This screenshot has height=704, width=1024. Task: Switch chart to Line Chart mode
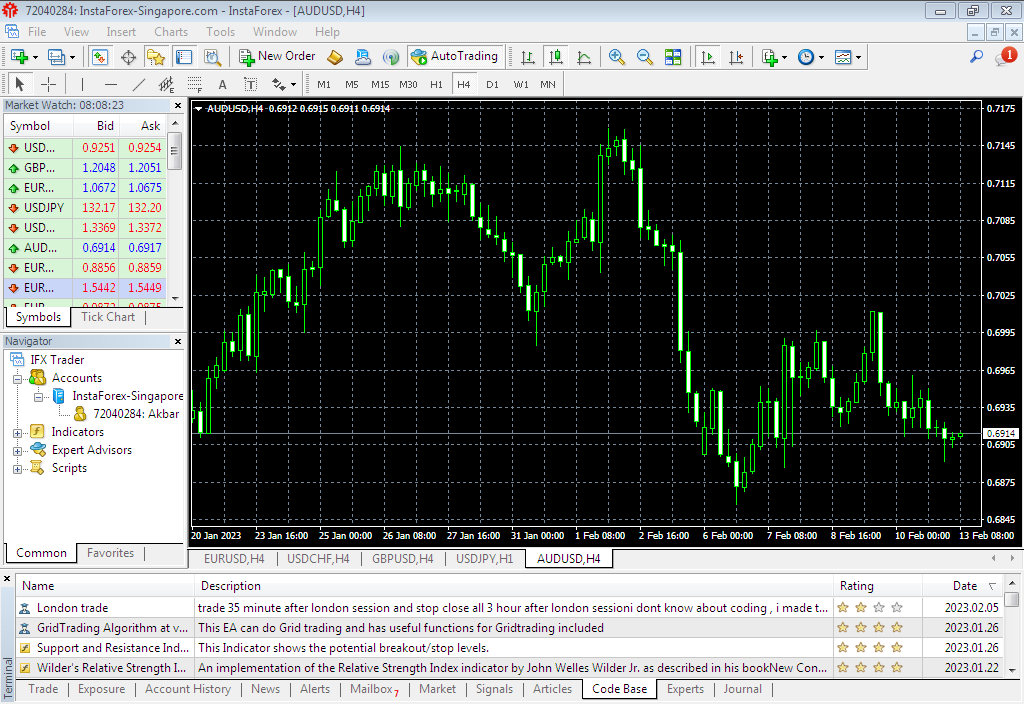click(x=584, y=57)
